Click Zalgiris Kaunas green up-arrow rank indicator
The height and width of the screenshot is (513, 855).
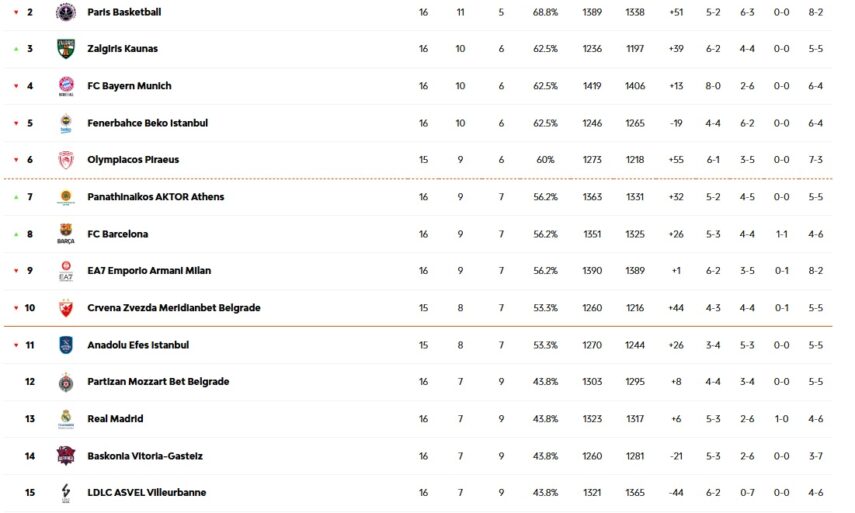click(x=15, y=49)
